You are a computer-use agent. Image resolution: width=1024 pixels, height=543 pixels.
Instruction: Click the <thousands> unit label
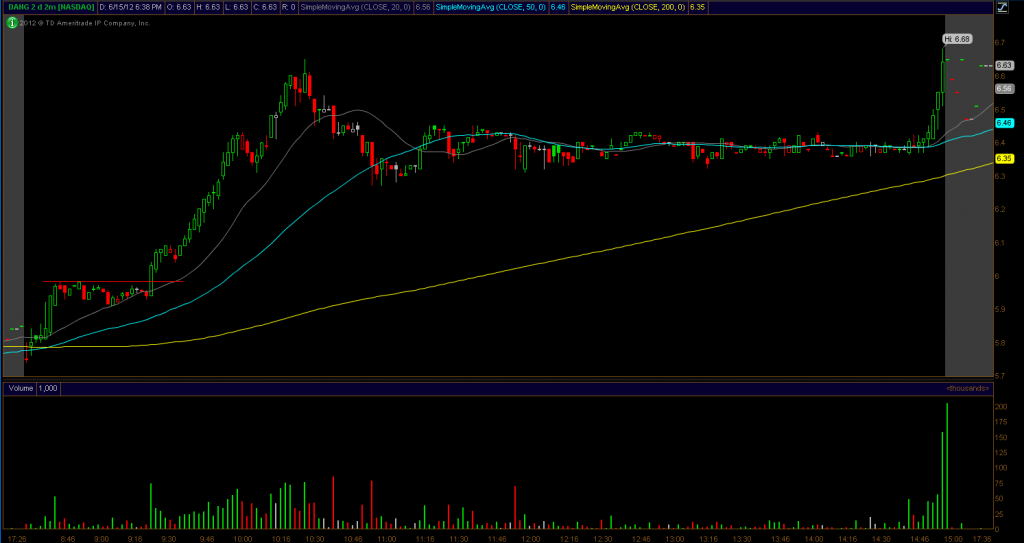[968, 388]
